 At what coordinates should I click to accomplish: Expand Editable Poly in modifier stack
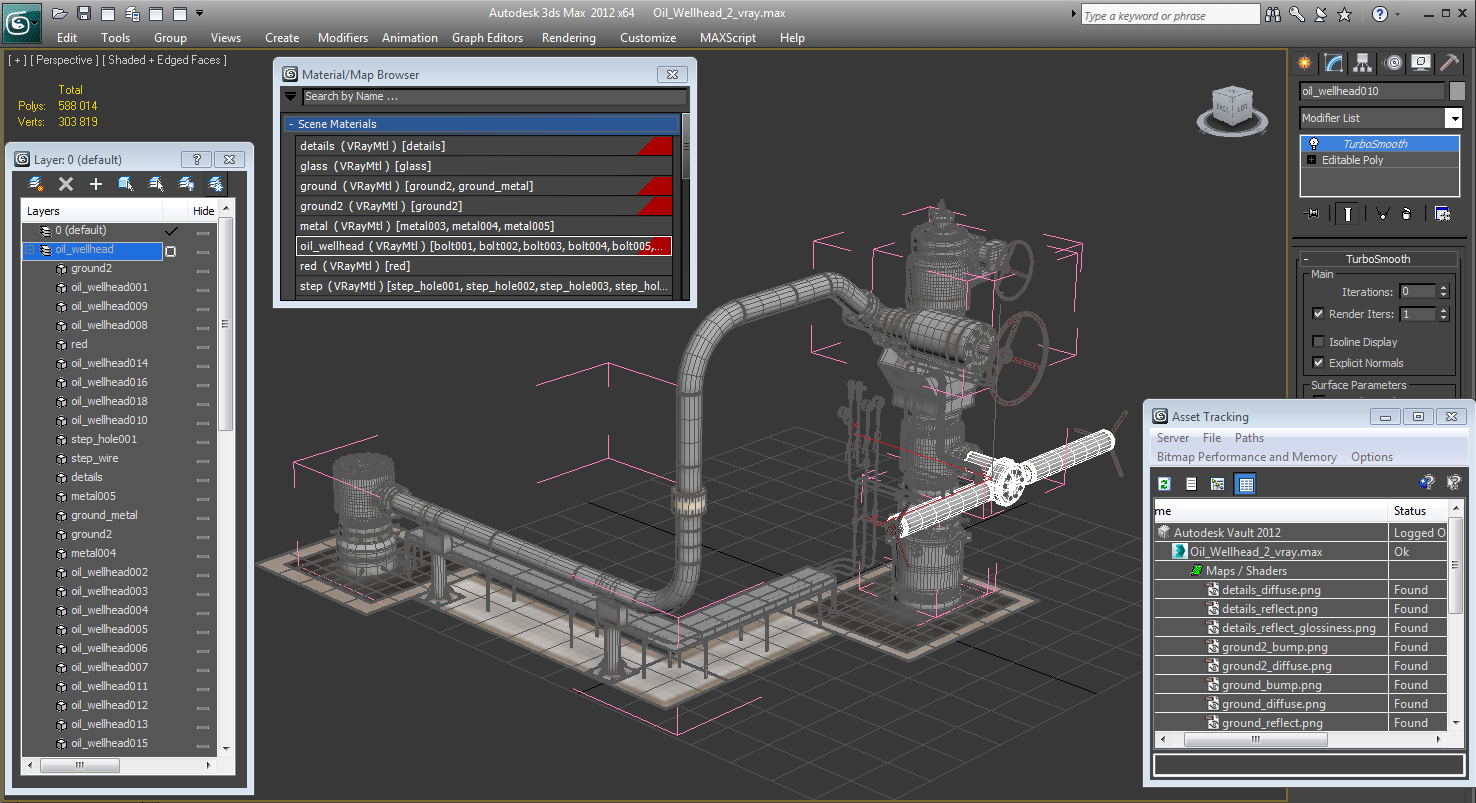1312,160
